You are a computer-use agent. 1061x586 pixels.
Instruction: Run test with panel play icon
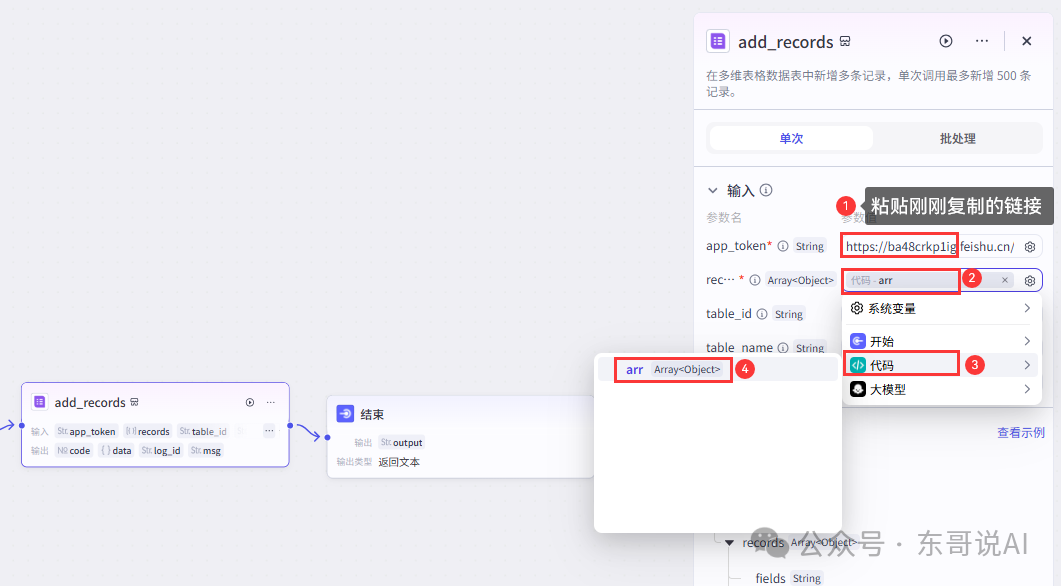pyautogui.click(x=946, y=41)
